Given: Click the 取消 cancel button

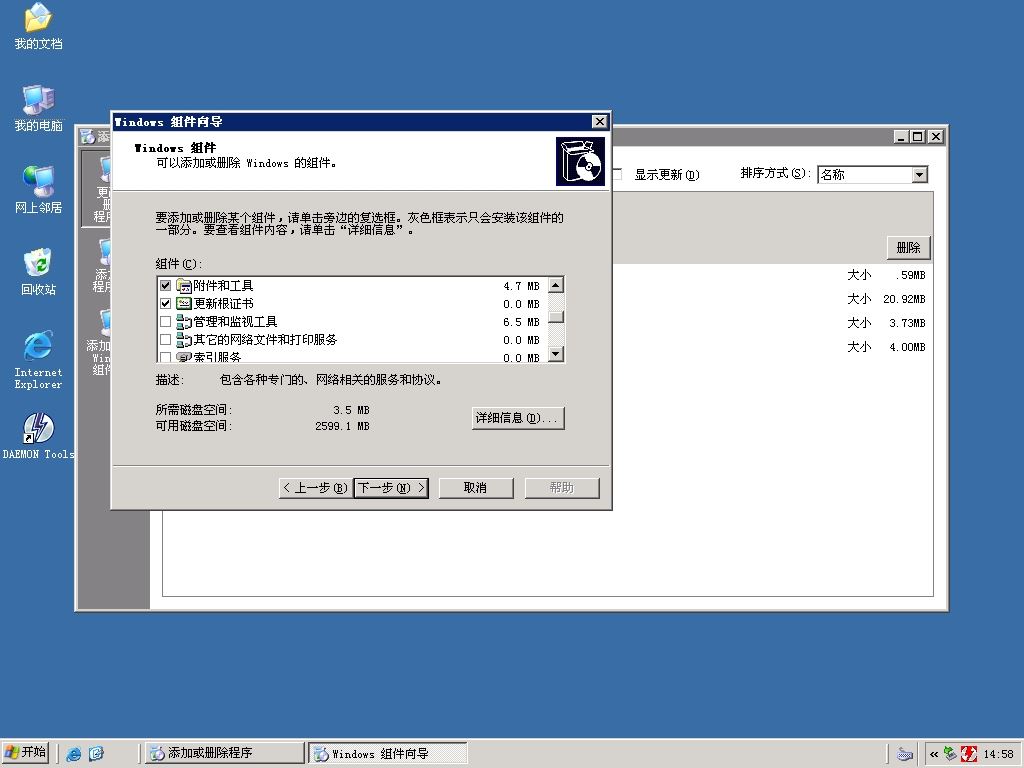Looking at the screenshot, I should [476, 488].
